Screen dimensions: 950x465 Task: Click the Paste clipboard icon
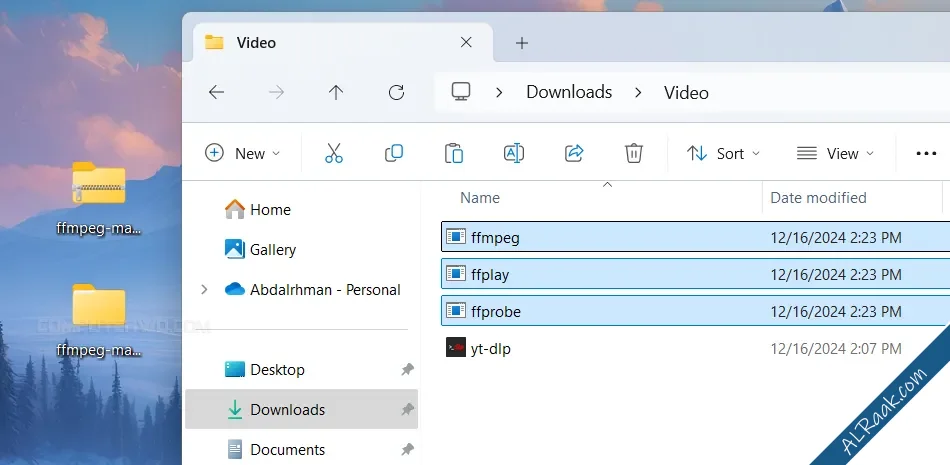[x=454, y=153]
